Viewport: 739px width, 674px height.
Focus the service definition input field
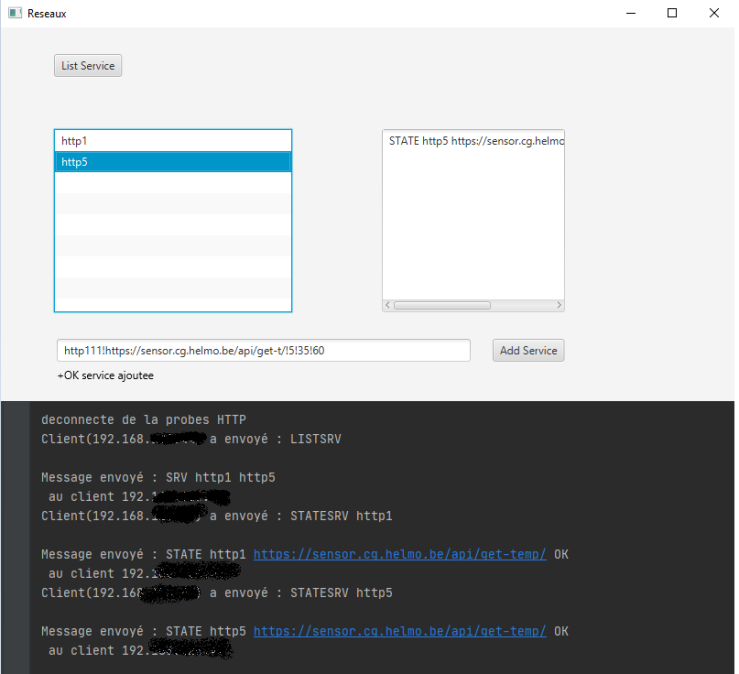(x=263, y=351)
